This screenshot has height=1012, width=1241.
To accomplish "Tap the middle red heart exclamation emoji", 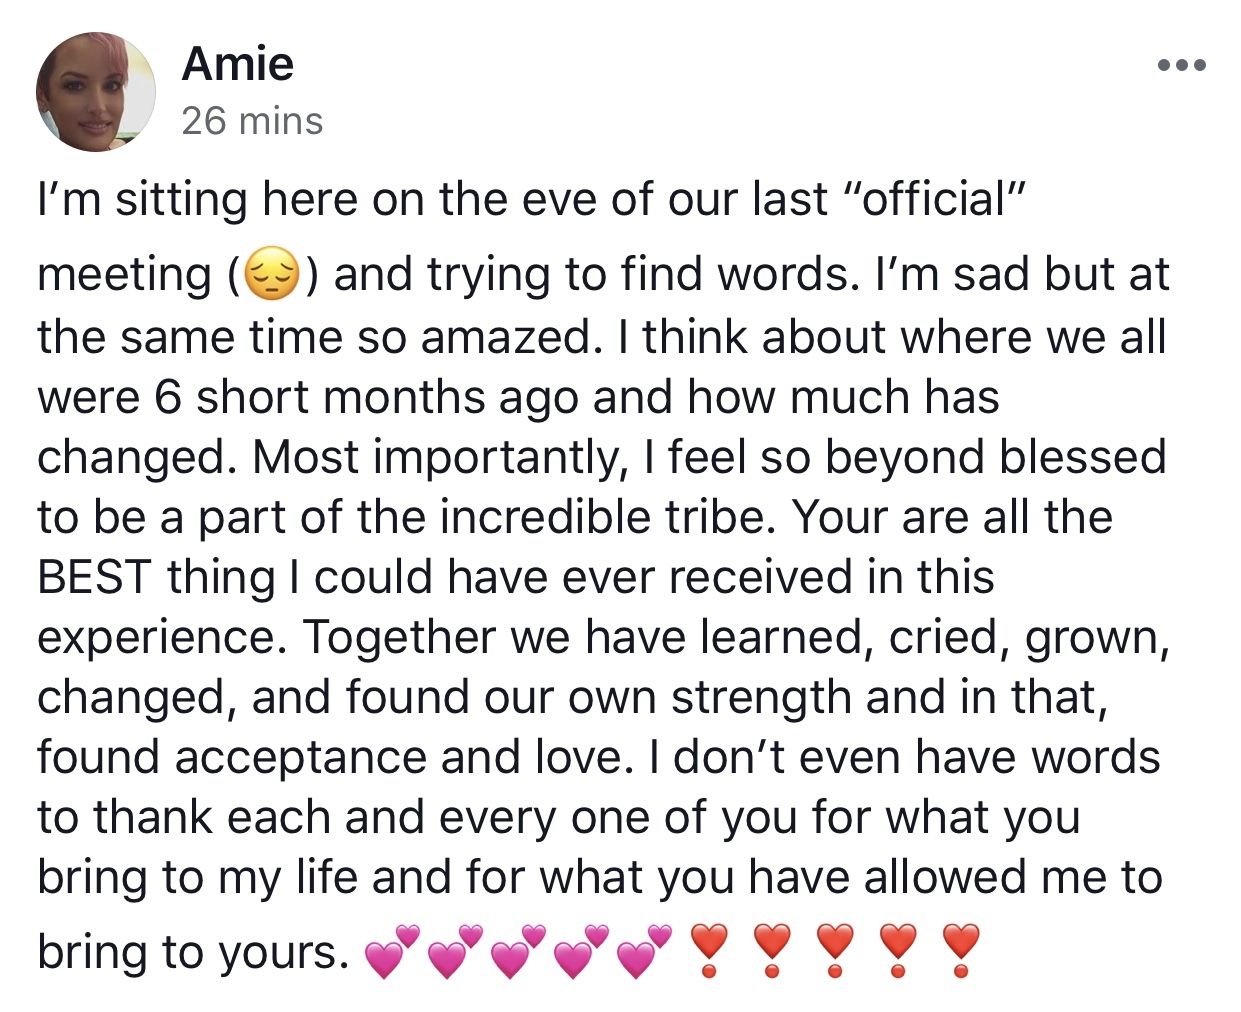I will [835, 951].
